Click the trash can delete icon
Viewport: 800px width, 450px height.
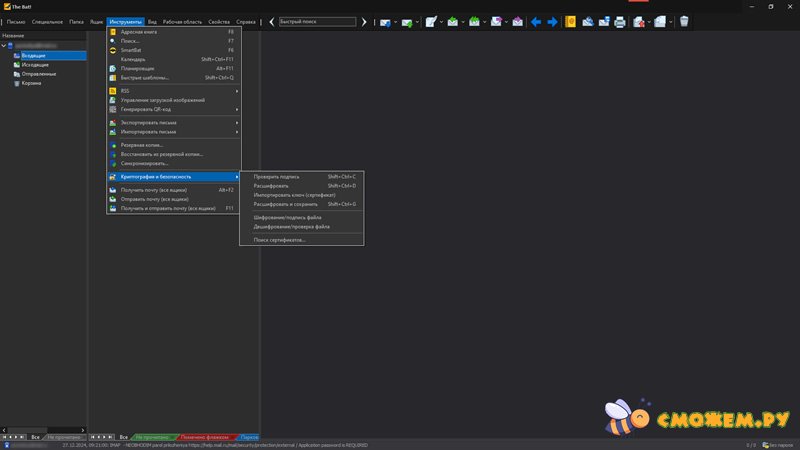click(684, 21)
